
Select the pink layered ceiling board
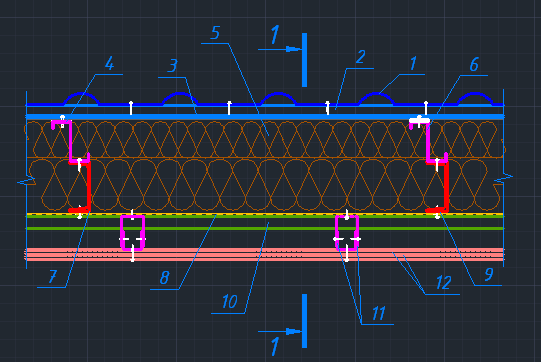pyautogui.click(x=265, y=254)
